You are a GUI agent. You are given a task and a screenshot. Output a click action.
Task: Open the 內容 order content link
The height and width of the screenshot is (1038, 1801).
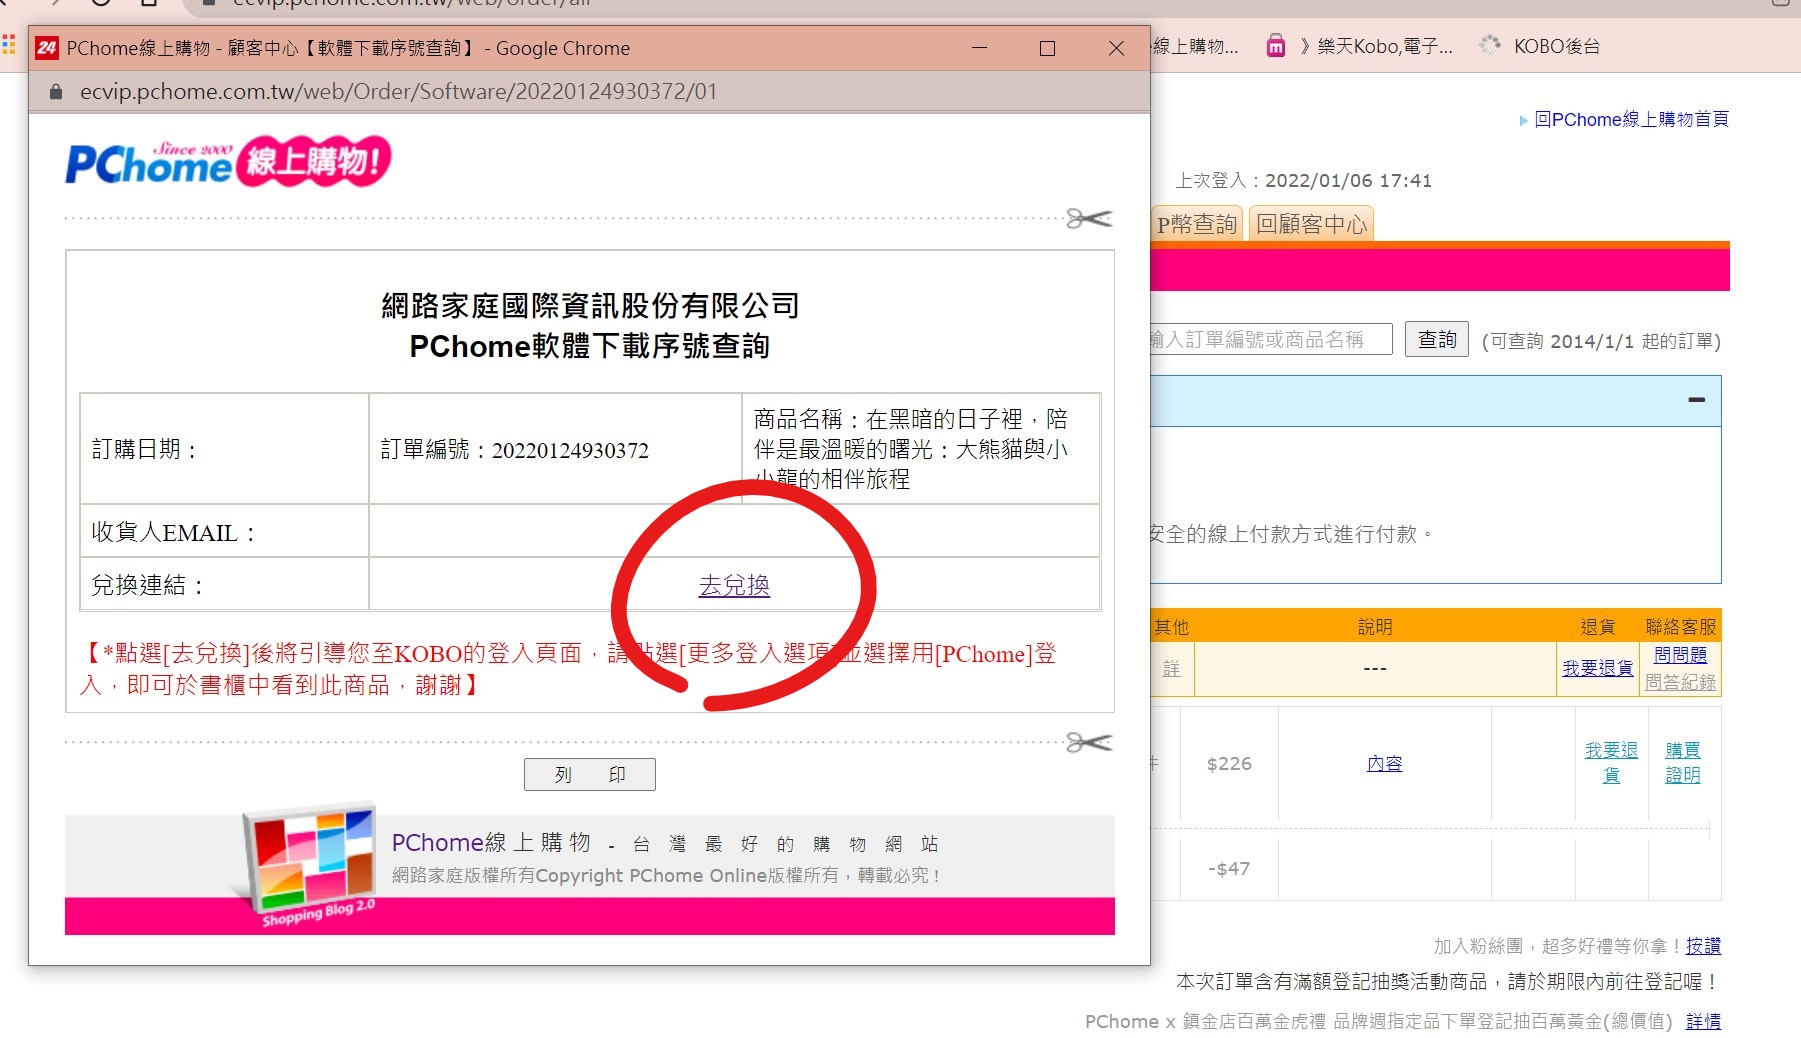tap(1384, 764)
